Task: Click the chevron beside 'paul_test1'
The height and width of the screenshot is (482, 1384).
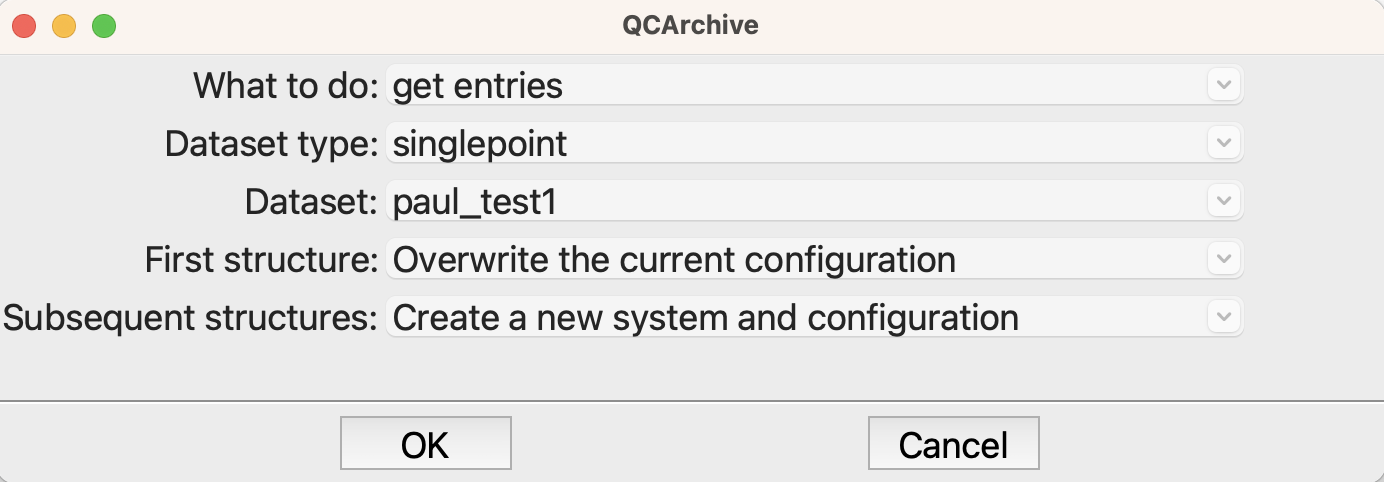Action: 1224,201
